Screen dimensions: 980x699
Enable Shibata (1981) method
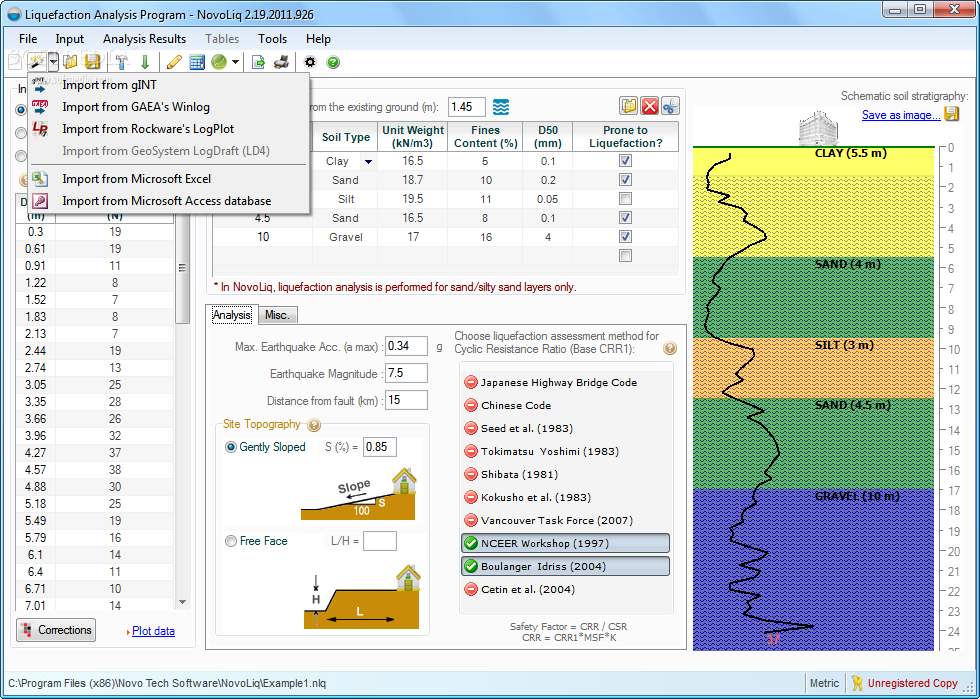[x=566, y=475]
